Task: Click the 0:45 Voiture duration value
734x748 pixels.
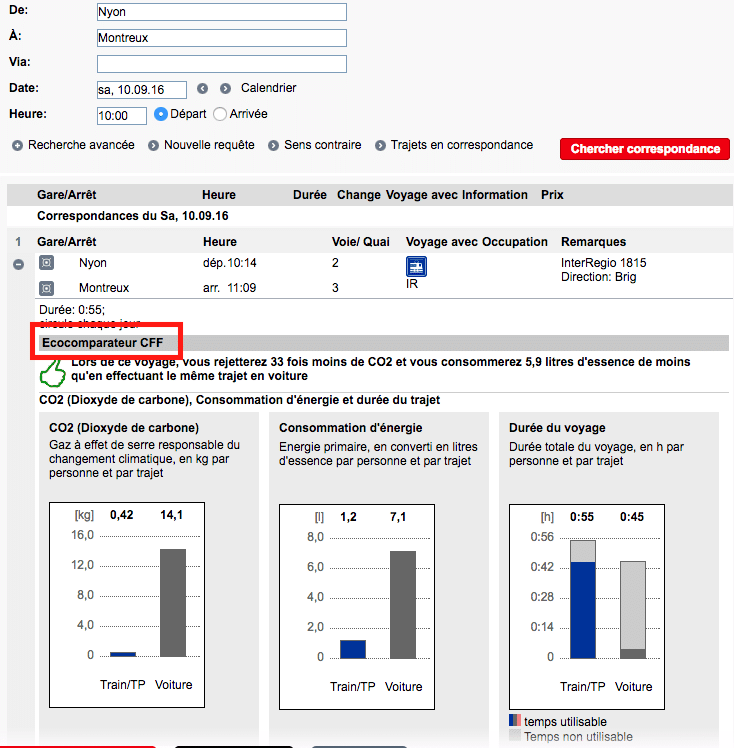Action: [632, 517]
